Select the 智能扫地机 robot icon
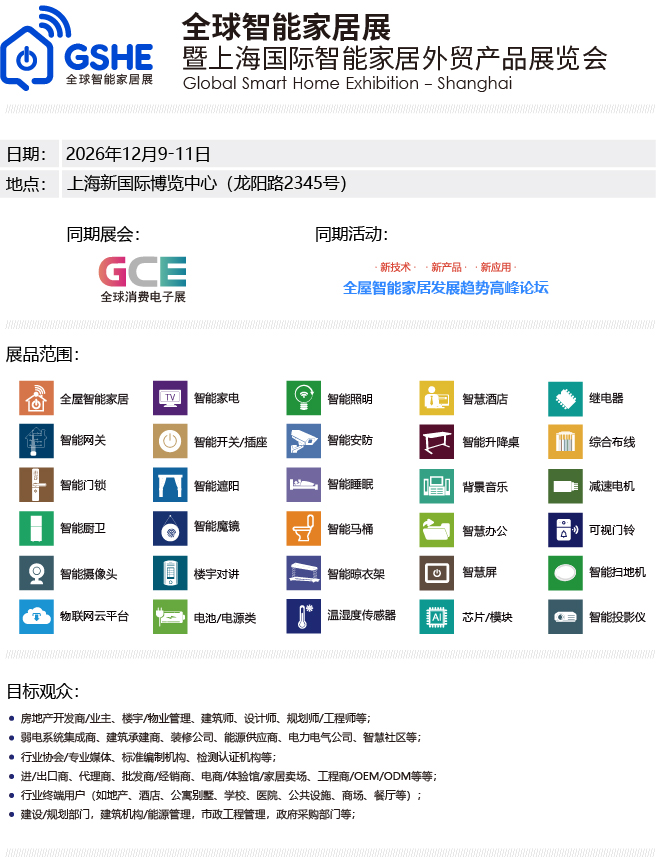 [x=565, y=573]
